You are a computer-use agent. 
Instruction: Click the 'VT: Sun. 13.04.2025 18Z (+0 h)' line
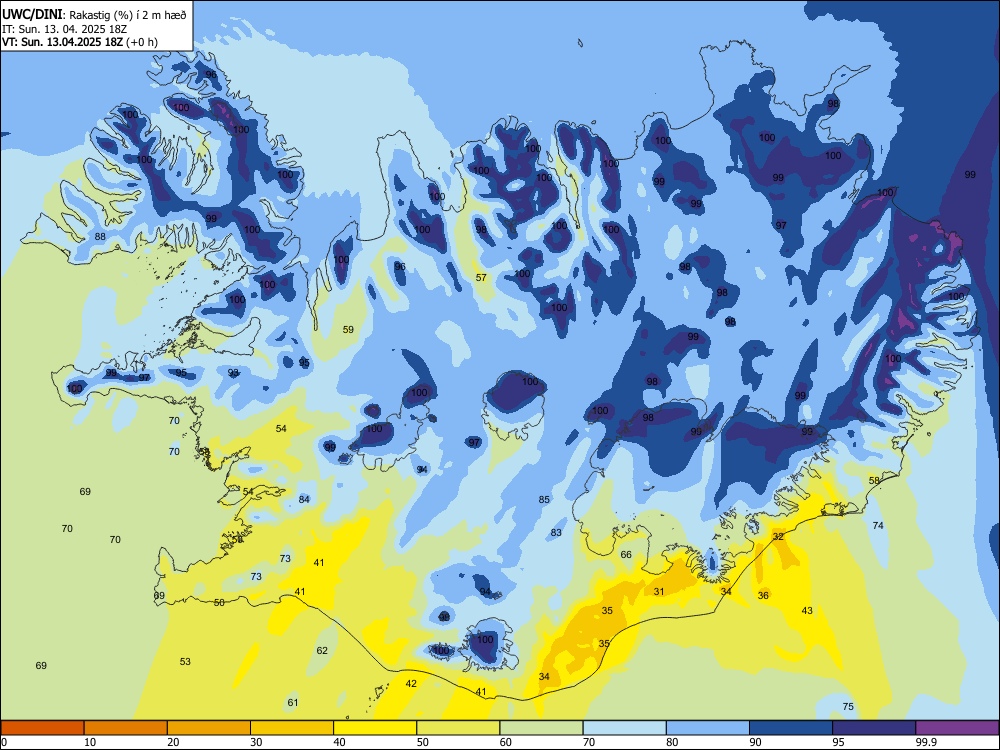tap(80, 42)
